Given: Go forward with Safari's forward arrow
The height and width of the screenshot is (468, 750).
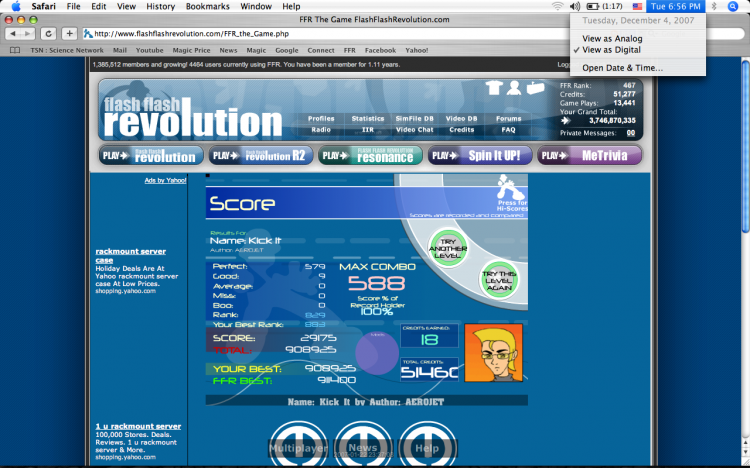Looking at the screenshot, I should click(x=28, y=33).
